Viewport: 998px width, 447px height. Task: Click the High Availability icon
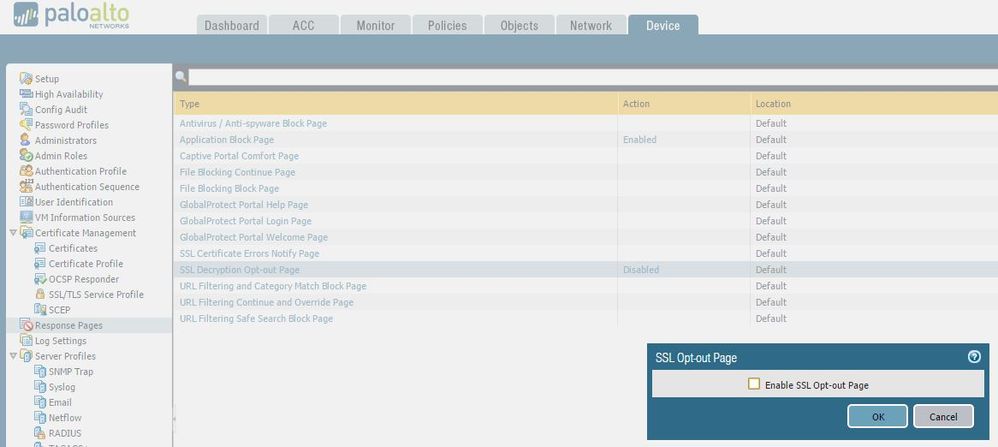point(25,94)
